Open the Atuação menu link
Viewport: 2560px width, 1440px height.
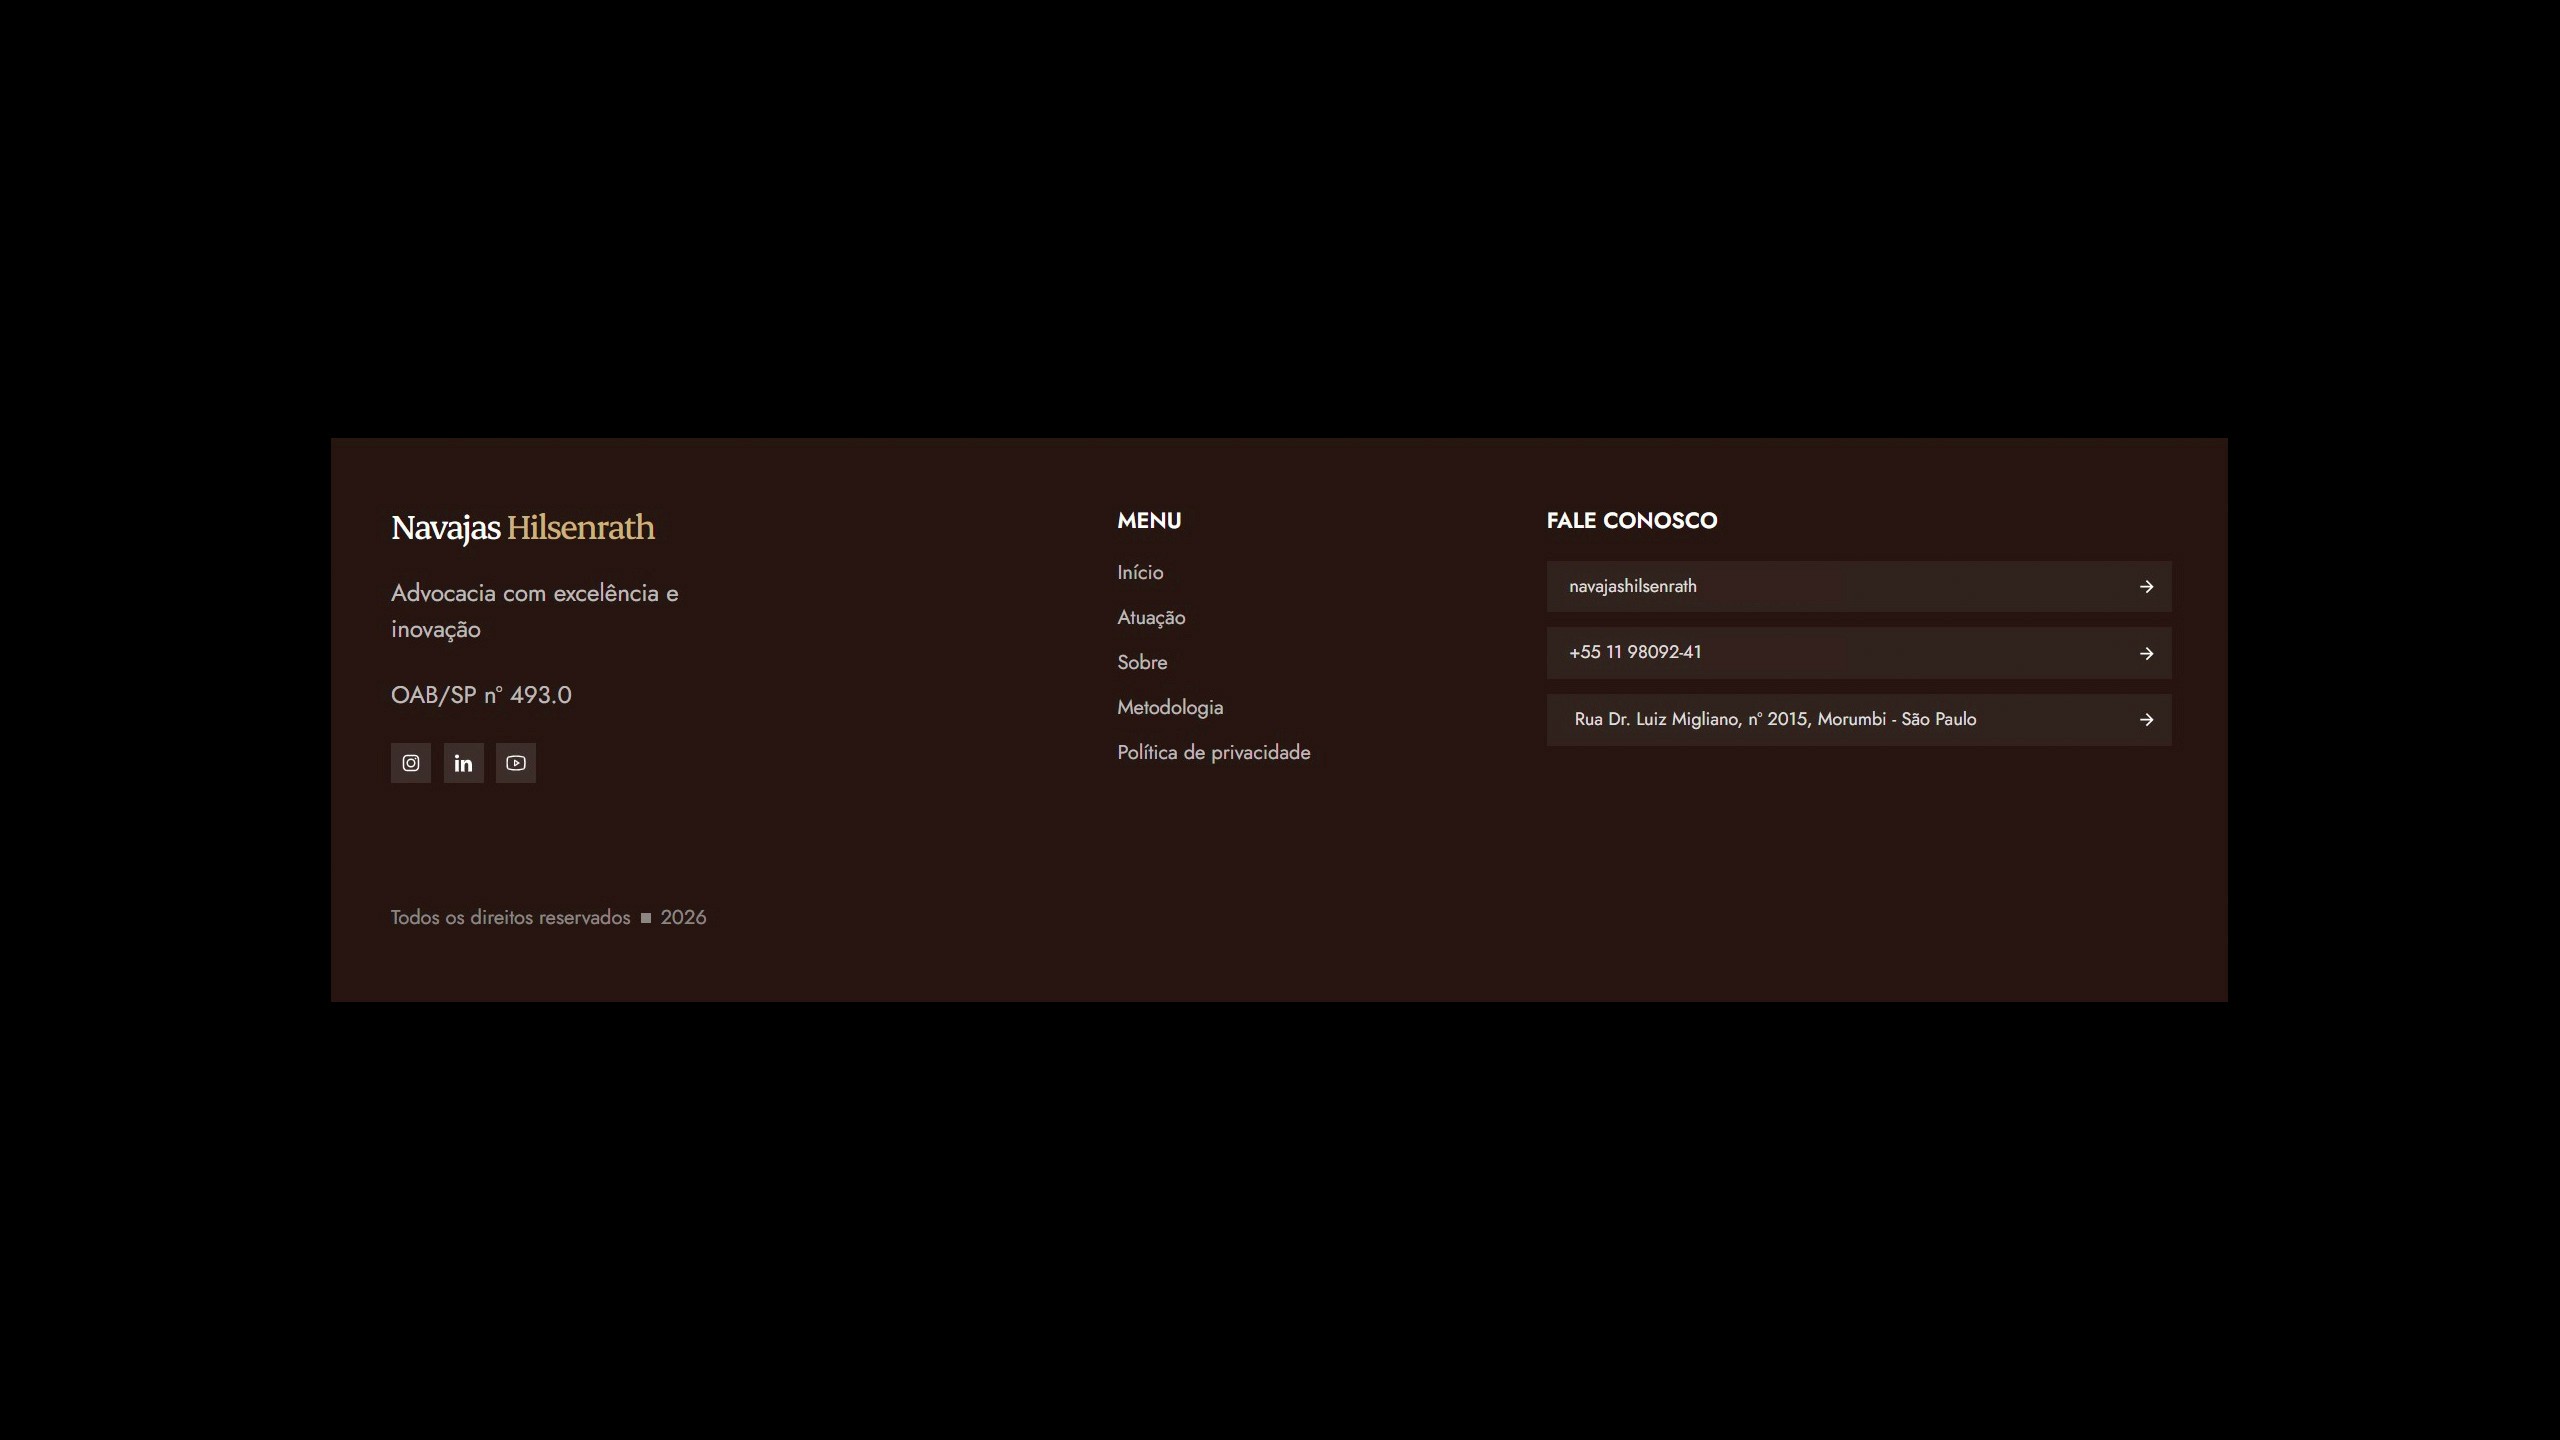(x=1151, y=617)
